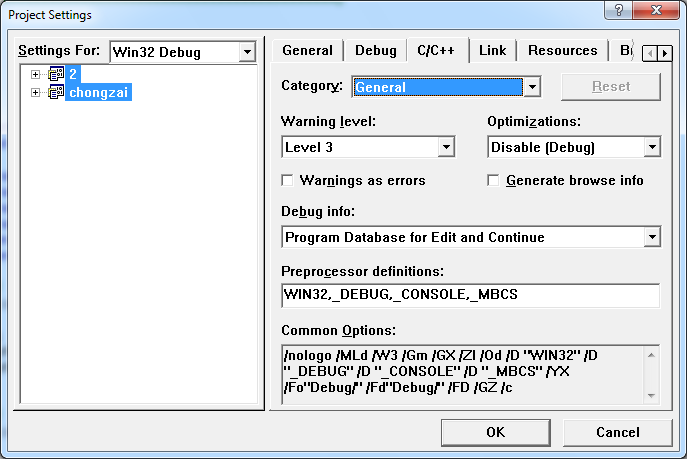The width and height of the screenshot is (687, 459).
Task: Open the Category dropdown
Action: tap(532, 87)
